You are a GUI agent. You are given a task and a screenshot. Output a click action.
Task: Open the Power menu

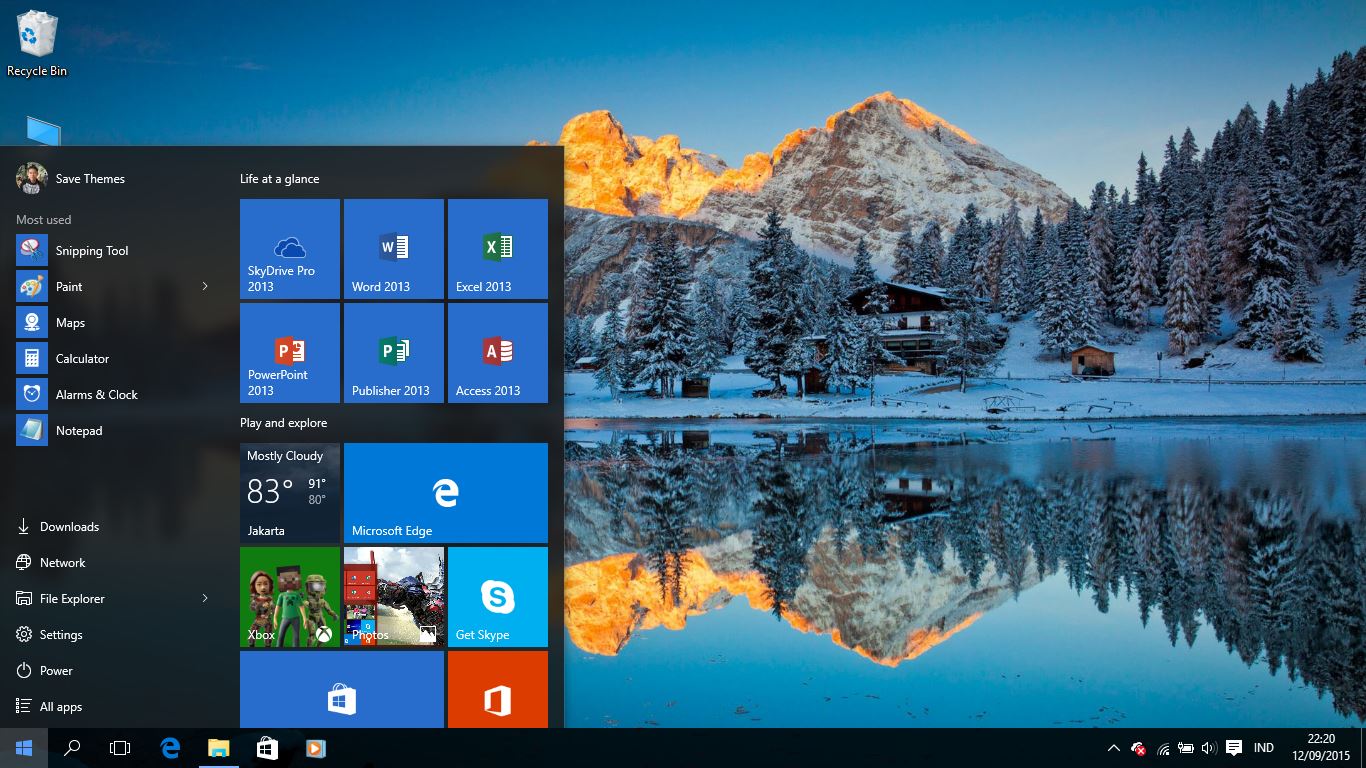coord(57,670)
